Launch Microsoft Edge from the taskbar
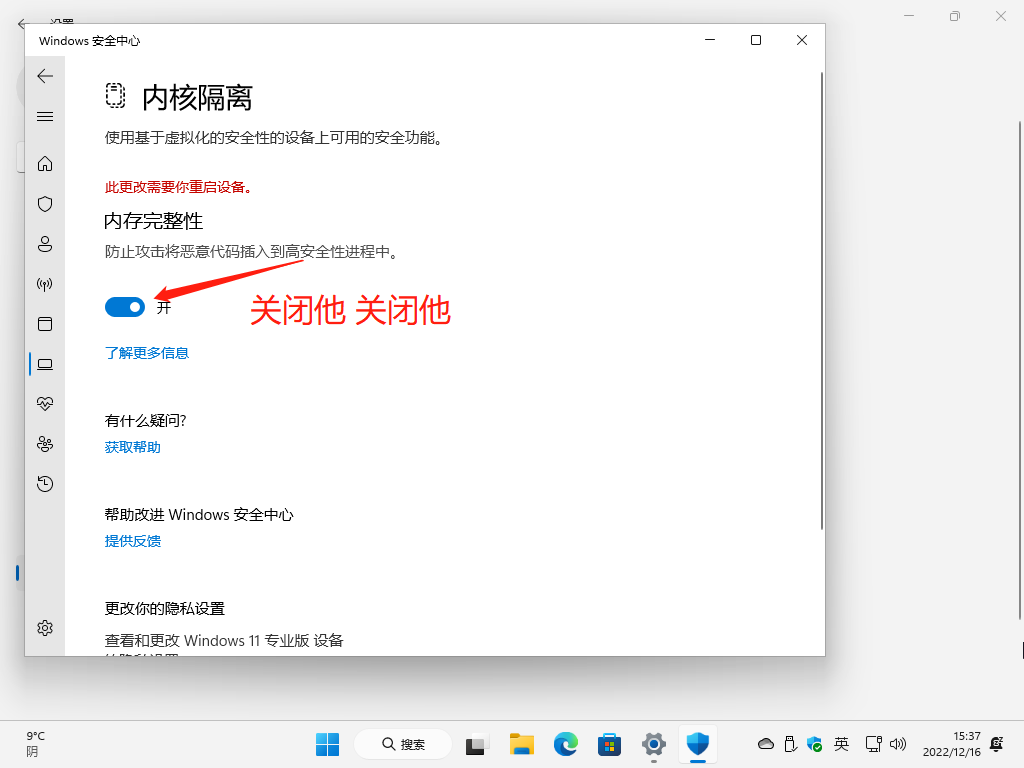The width and height of the screenshot is (1024, 768). pyautogui.click(x=566, y=744)
